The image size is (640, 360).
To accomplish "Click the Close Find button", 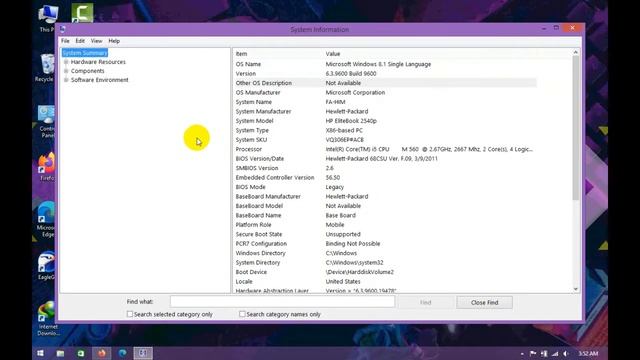I will coord(484,302).
